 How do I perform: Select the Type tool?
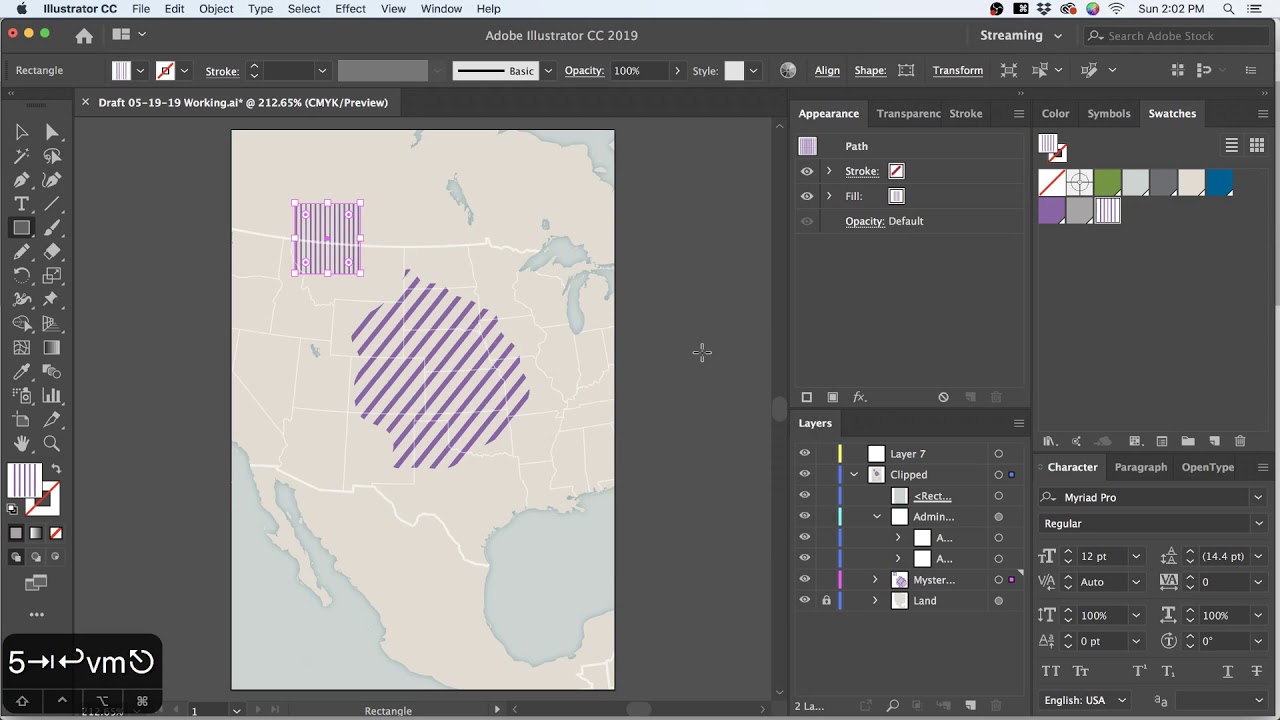[x=21, y=204]
